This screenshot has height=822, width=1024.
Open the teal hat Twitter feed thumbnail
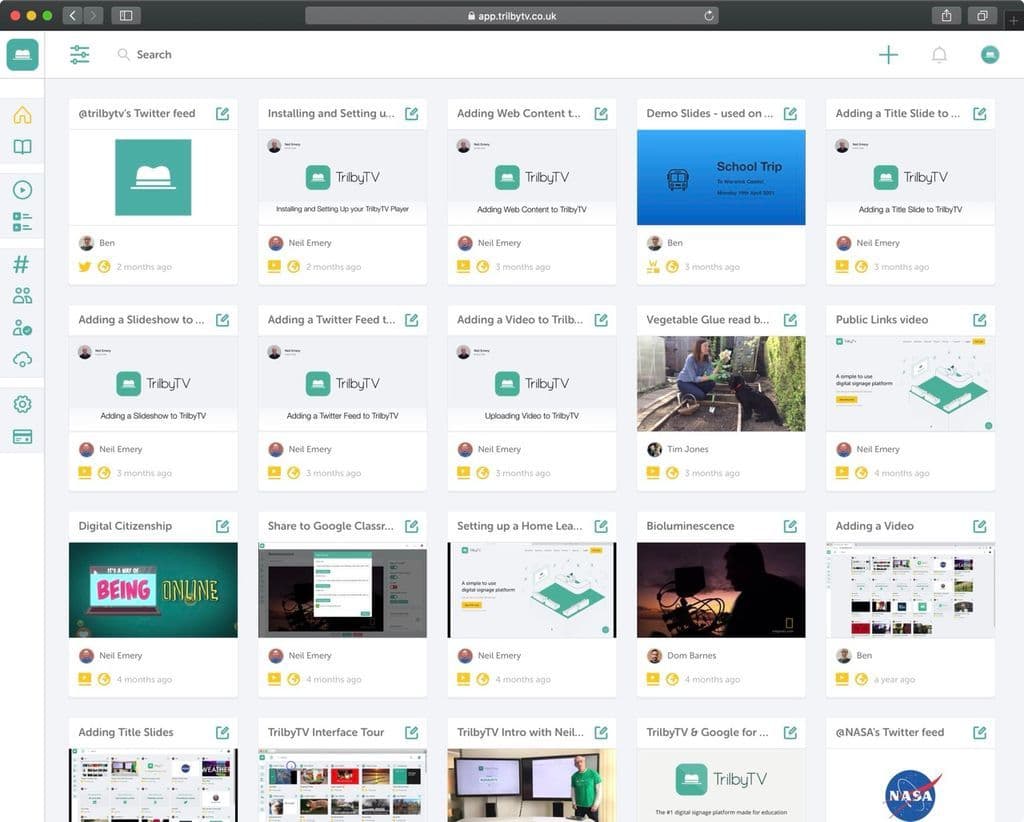coord(153,178)
